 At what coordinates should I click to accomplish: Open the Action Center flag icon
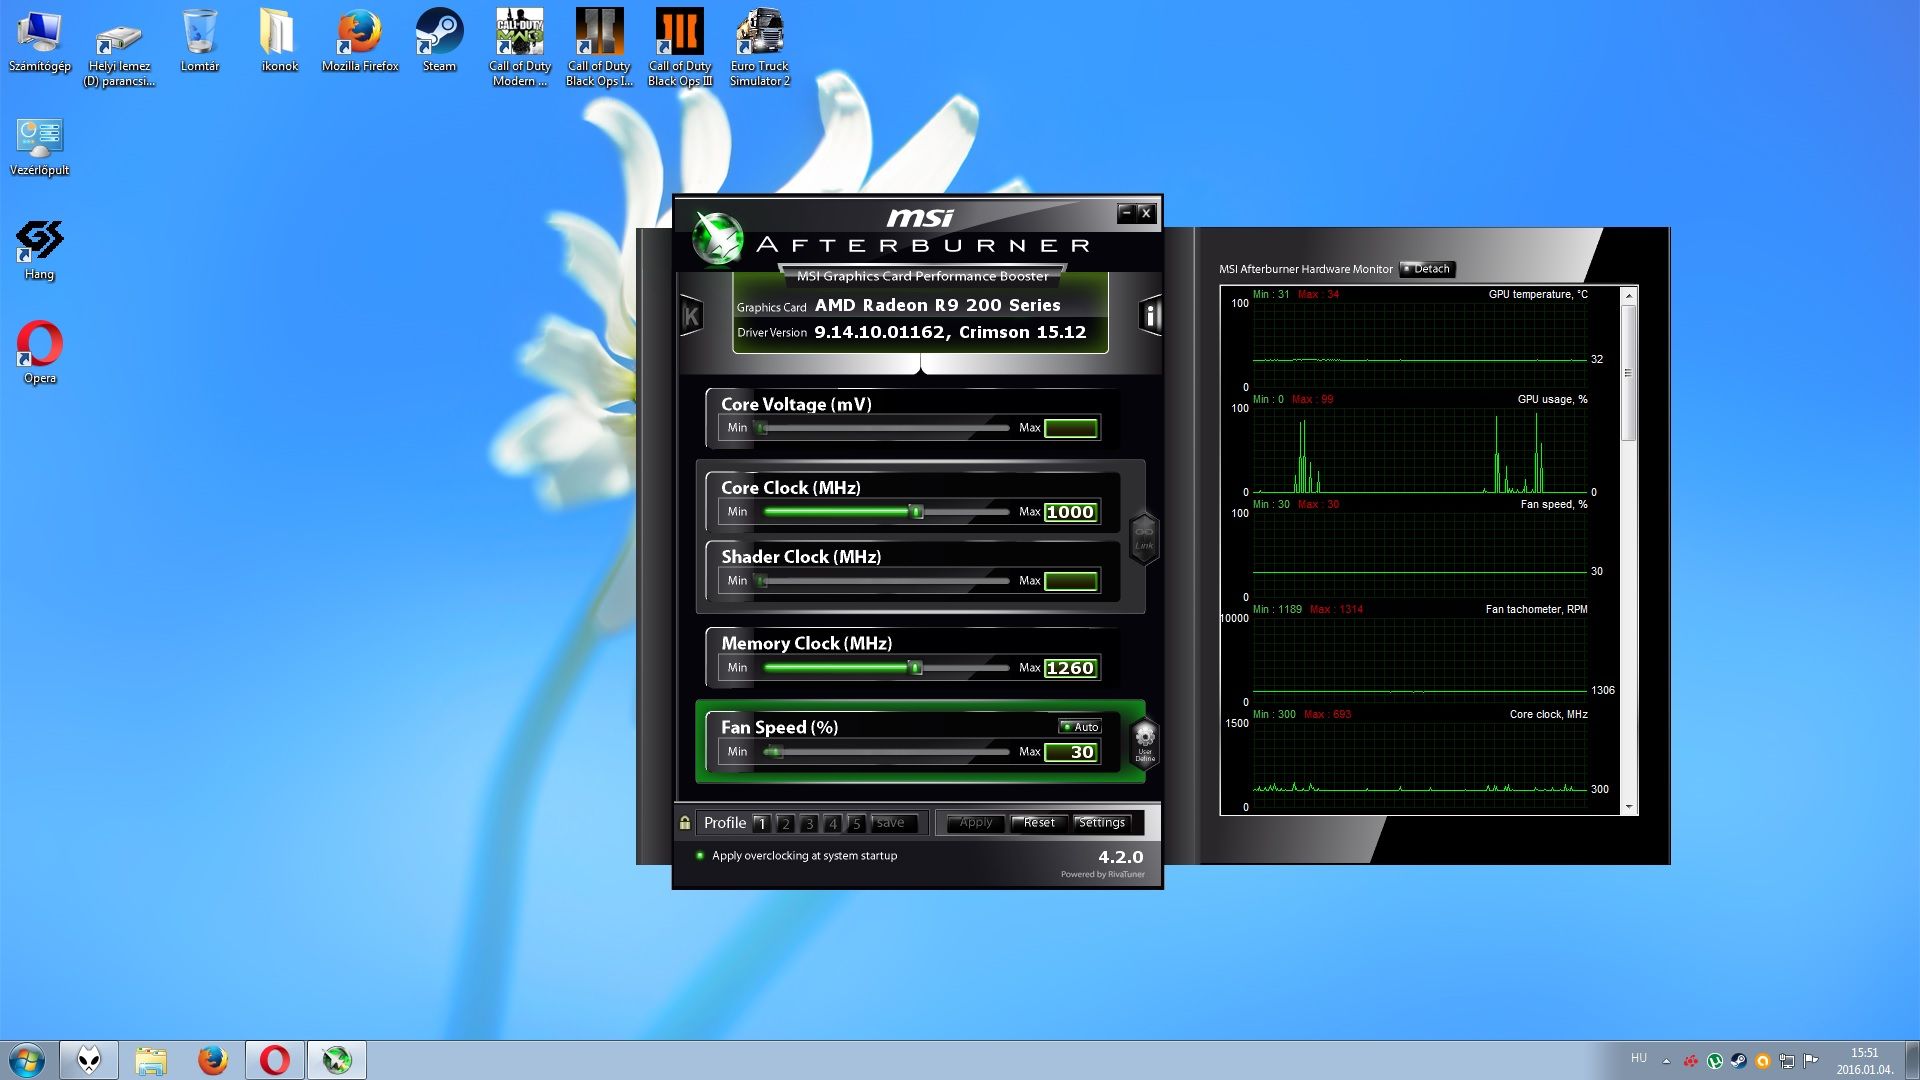click(x=1810, y=1061)
